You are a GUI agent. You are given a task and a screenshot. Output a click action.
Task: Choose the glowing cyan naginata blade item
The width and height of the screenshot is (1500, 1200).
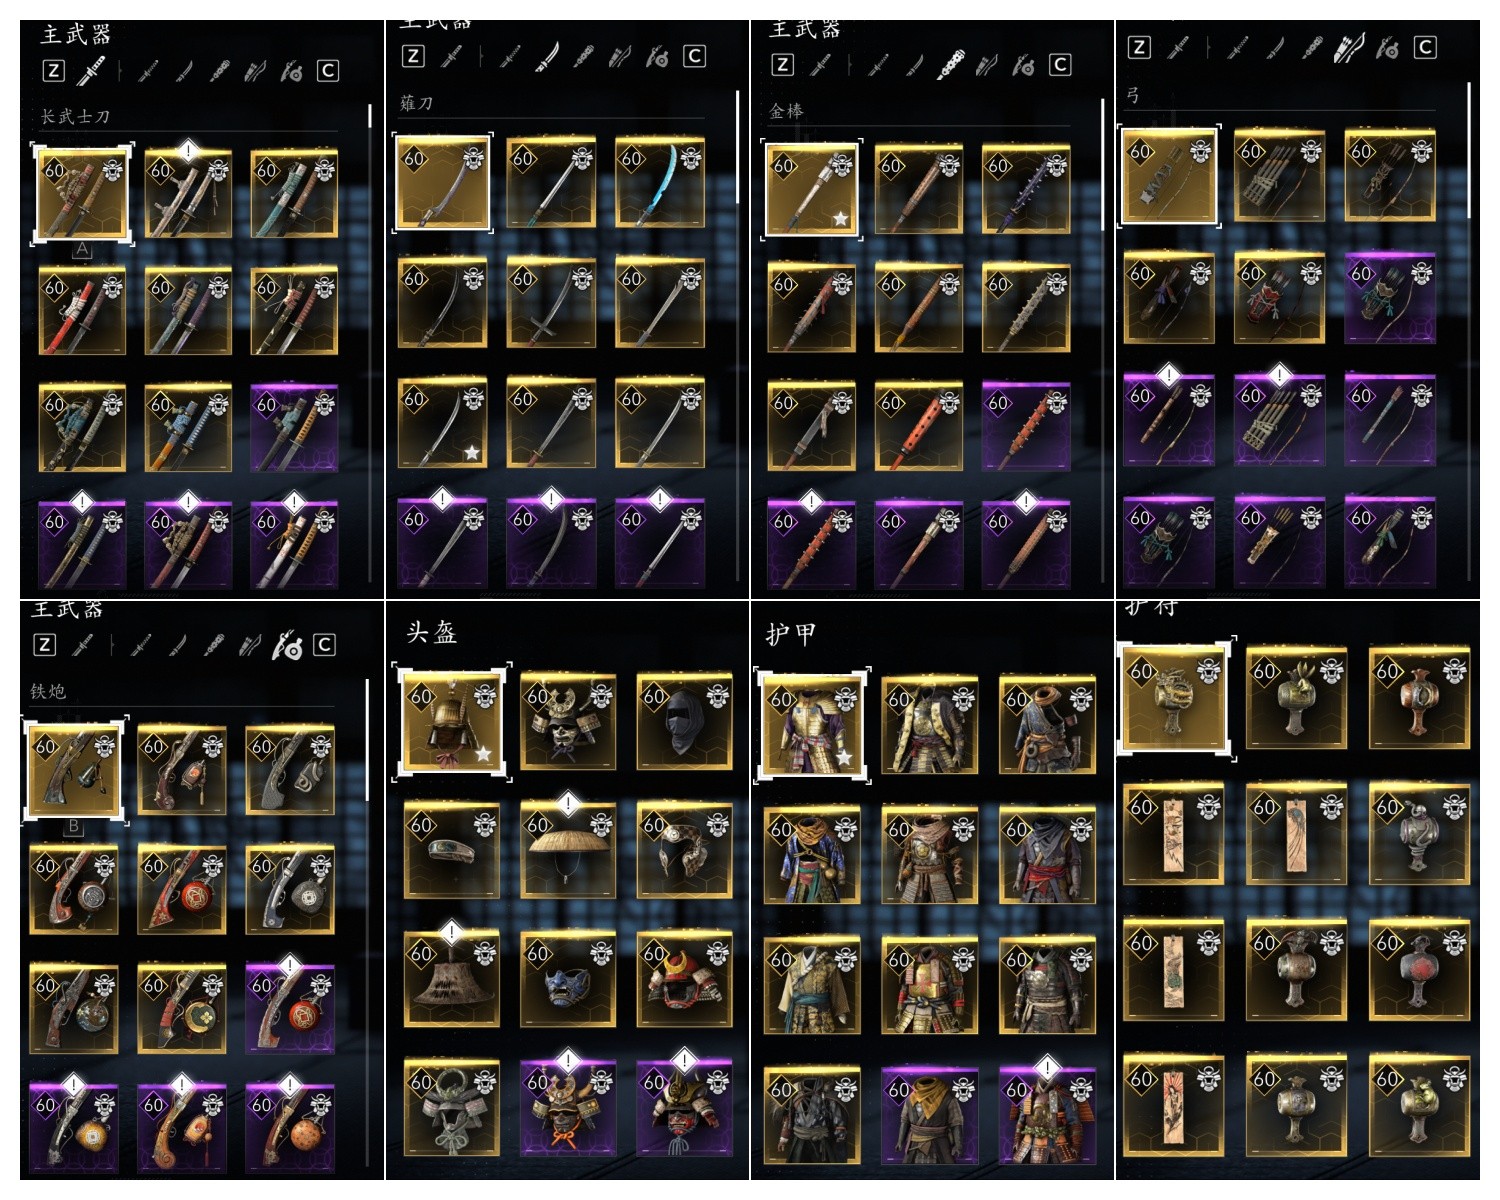coord(659,184)
